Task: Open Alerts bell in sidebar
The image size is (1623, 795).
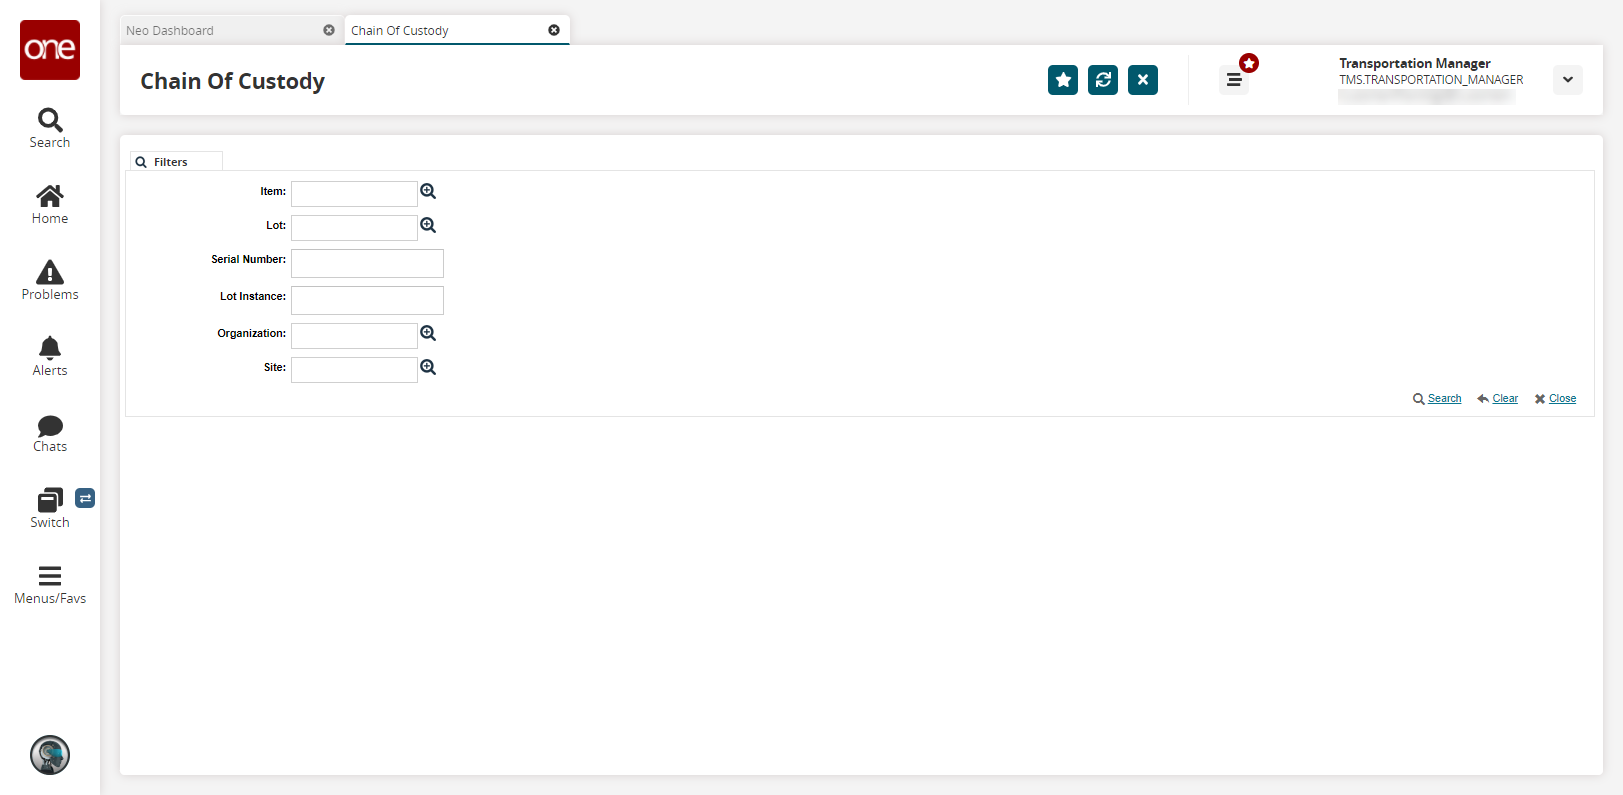Action: tap(50, 356)
